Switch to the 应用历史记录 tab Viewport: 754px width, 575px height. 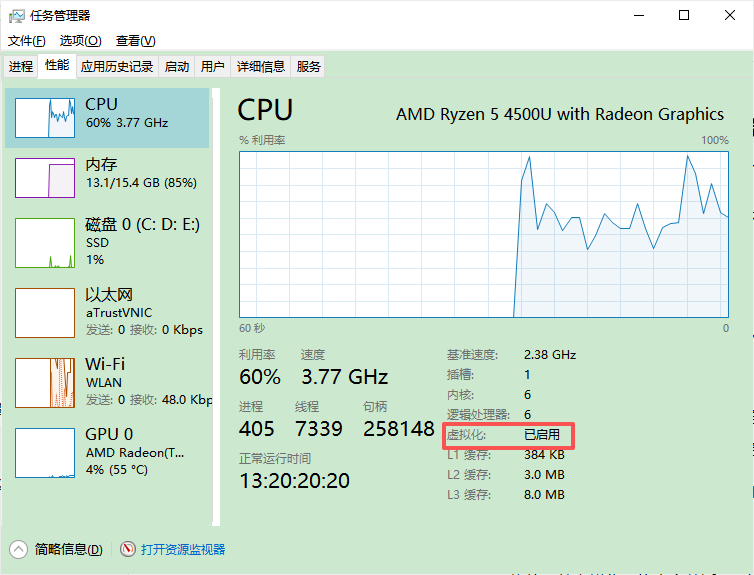click(x=117, y=66)
